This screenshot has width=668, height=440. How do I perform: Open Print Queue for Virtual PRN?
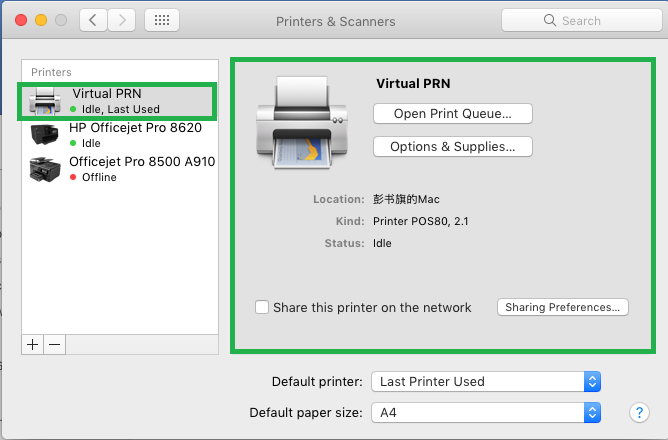tap(453, 114)
